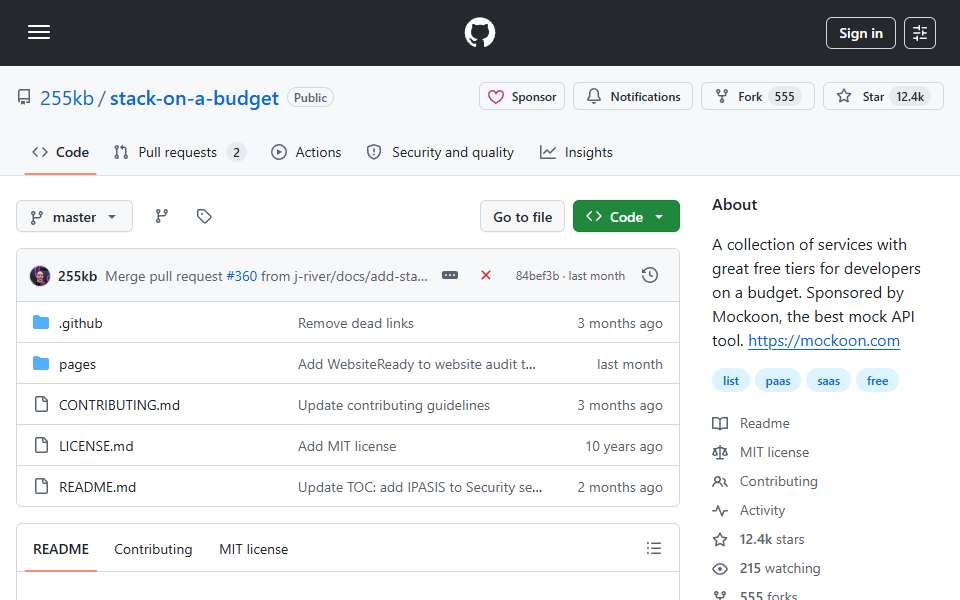Open commit history clock icon

(x=650, y=276)
